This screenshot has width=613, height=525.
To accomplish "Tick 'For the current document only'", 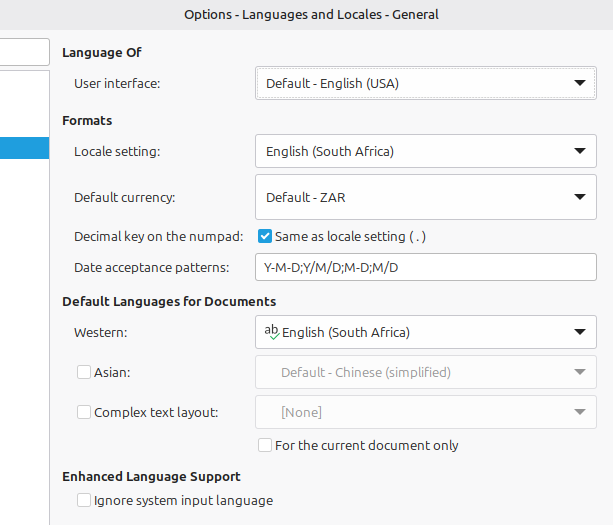I will coord(265,445).
